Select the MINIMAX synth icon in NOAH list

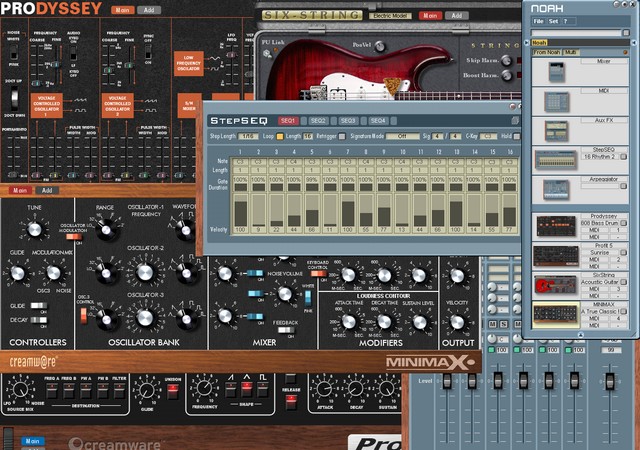click(556, 314)
